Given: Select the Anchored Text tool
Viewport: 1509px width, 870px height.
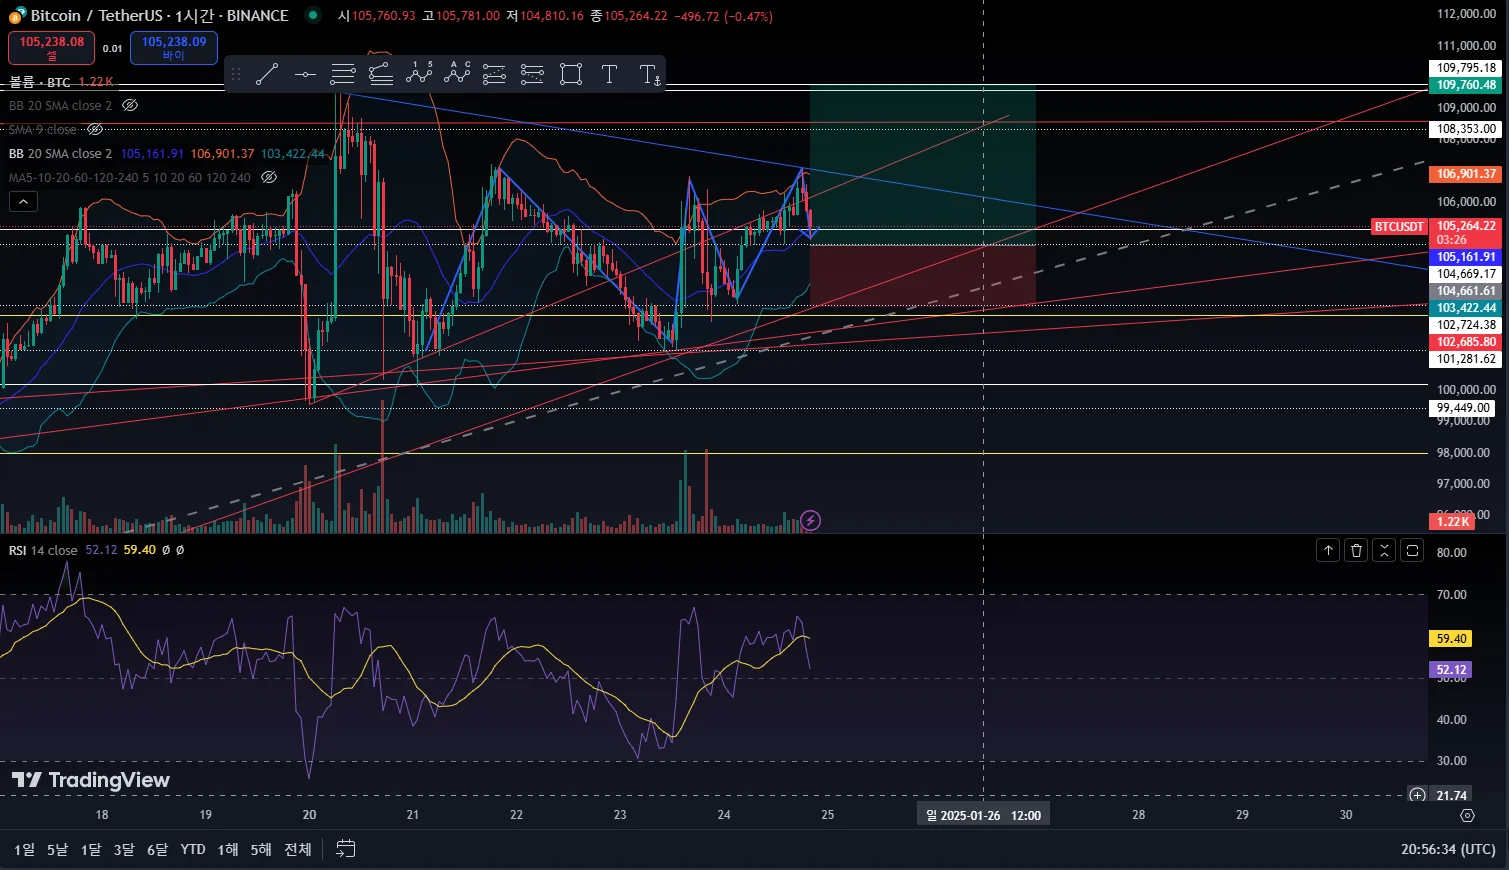Looking at the screenshot, I should point(649,74).
